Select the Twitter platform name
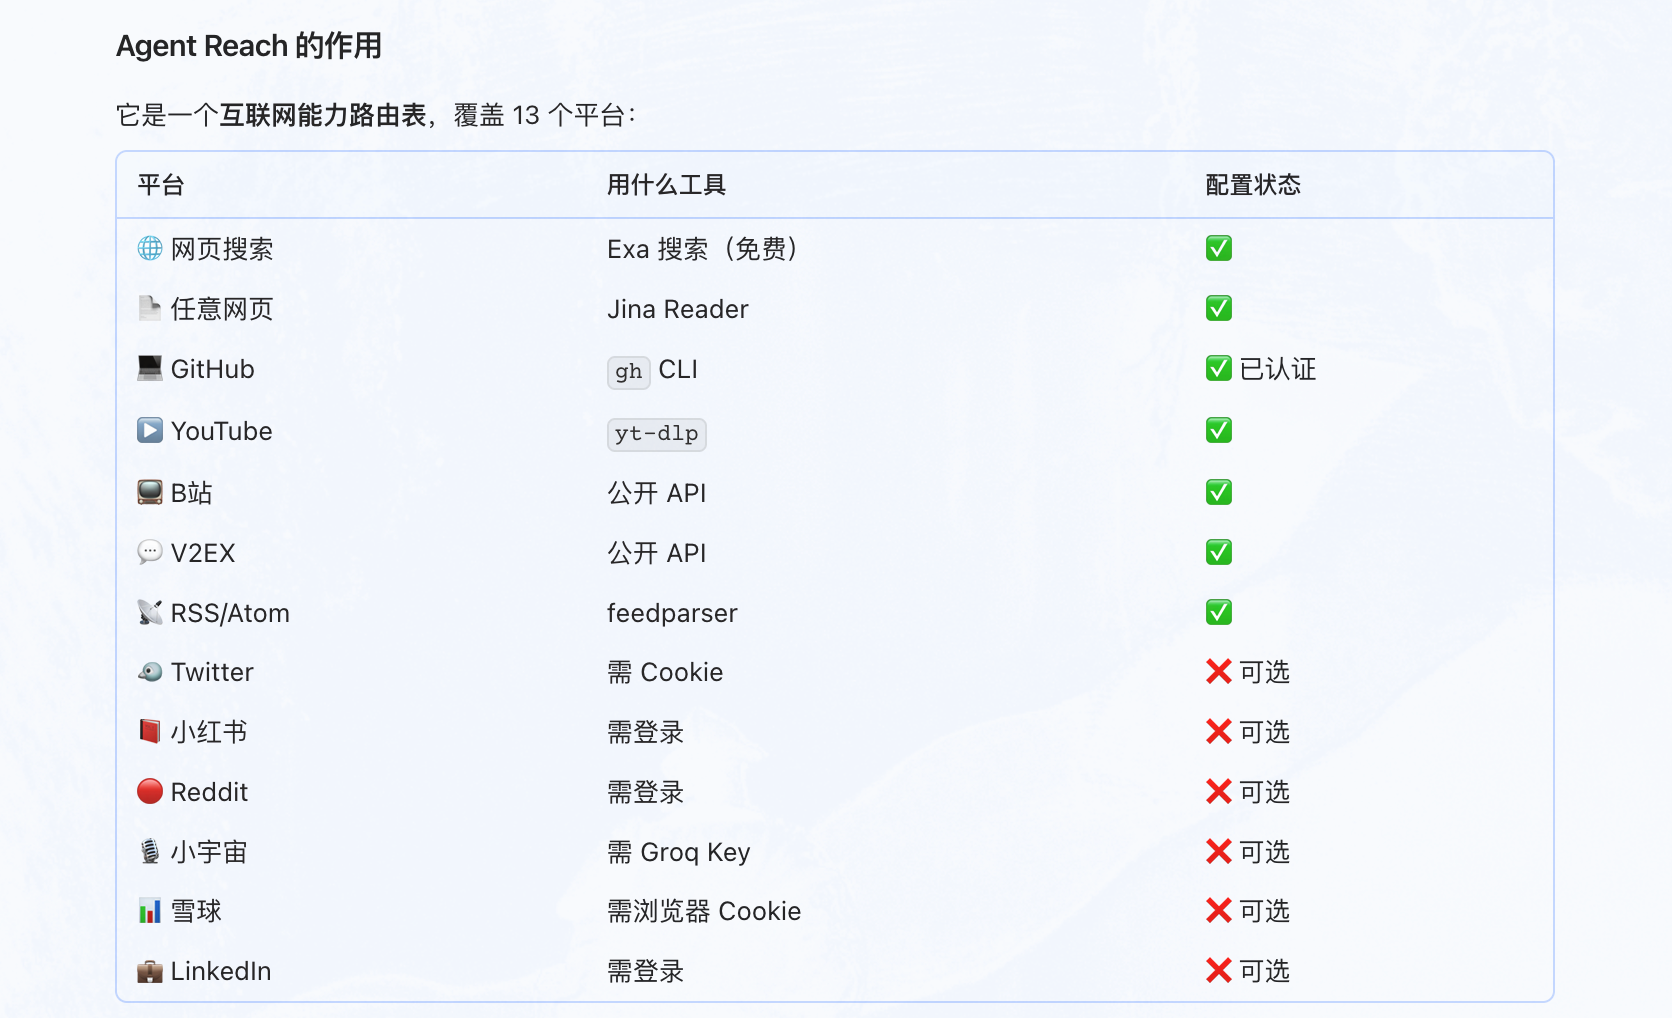Screen dimensions: 1672x1018 pos(212,672)
